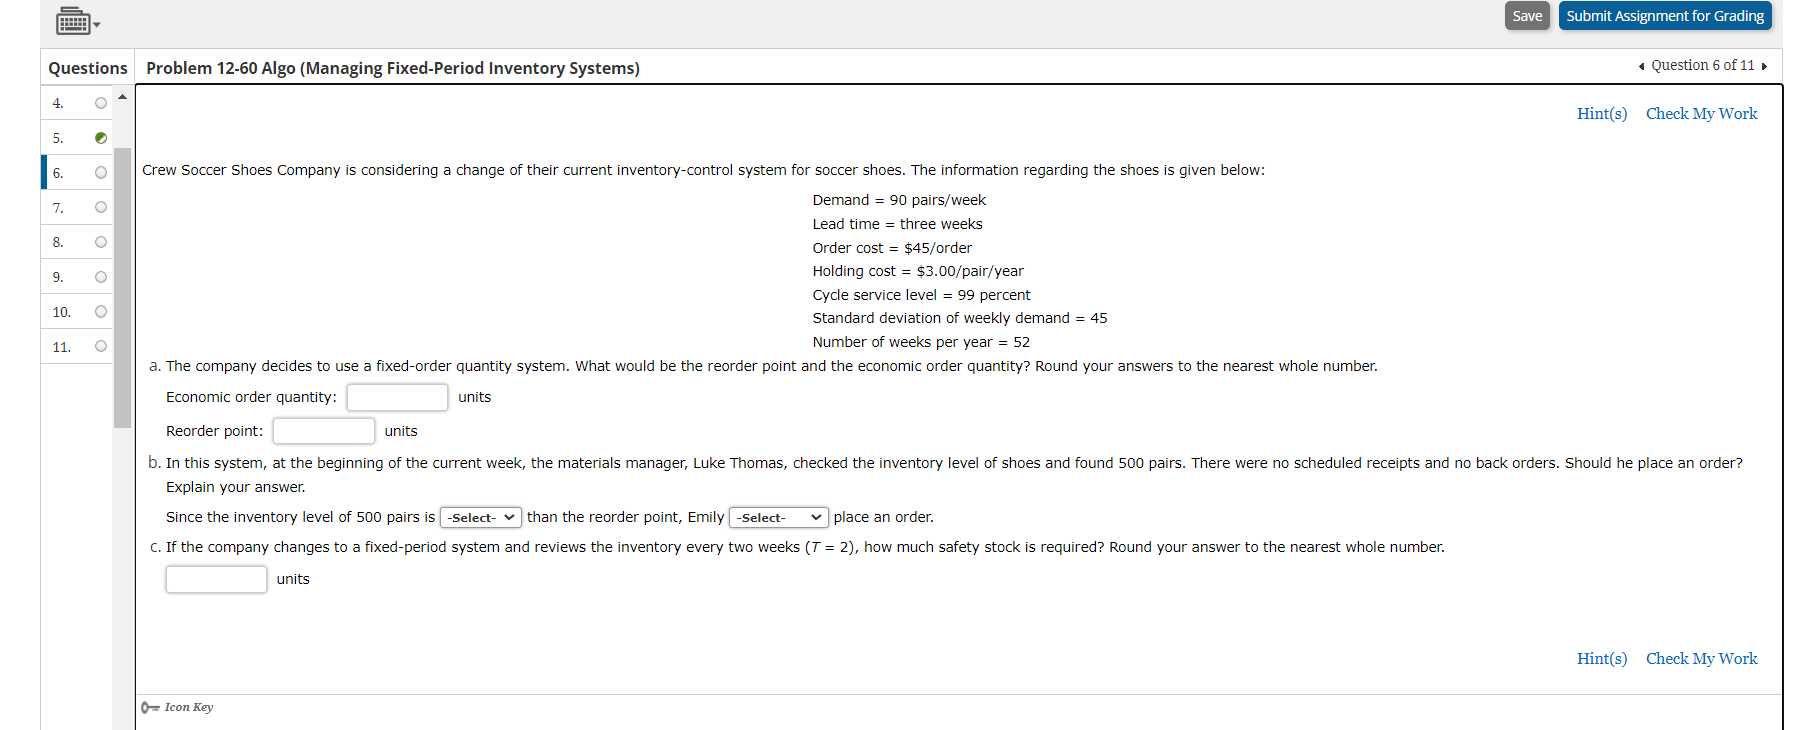Click Check My Work
This screenshot has height=730, width=1793.
[x=1701, y=113]
